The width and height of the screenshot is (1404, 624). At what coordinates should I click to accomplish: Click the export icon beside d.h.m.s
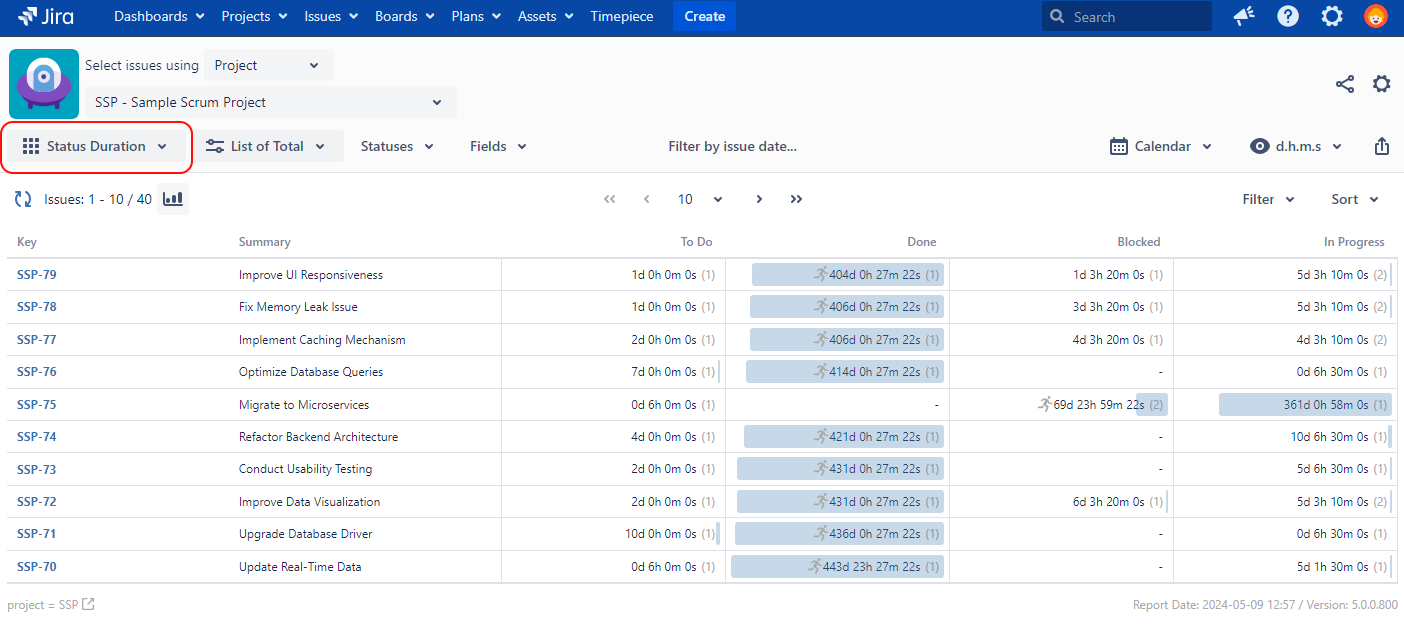(1381, 146)
